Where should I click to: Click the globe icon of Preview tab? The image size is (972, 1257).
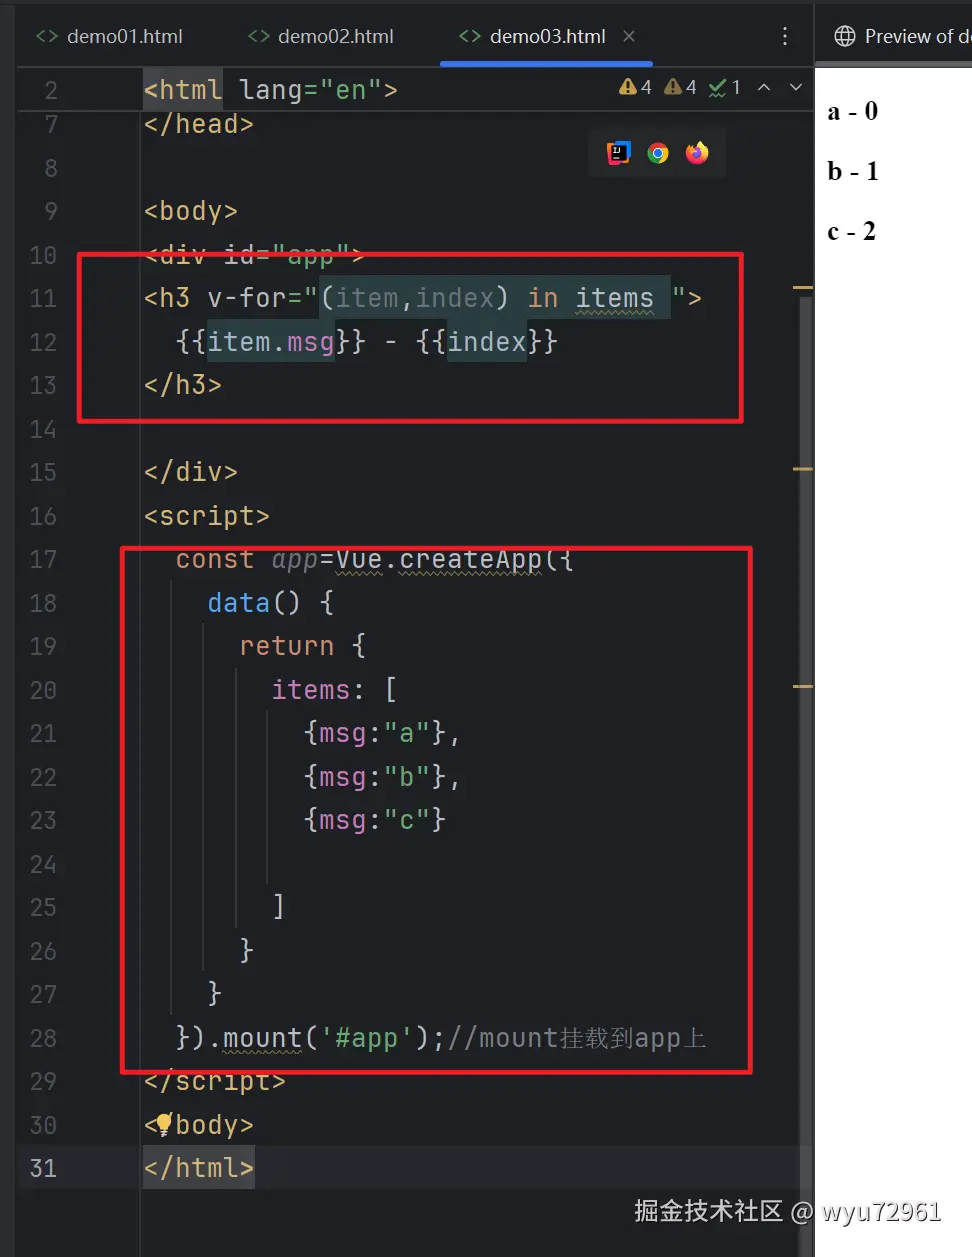845,36
